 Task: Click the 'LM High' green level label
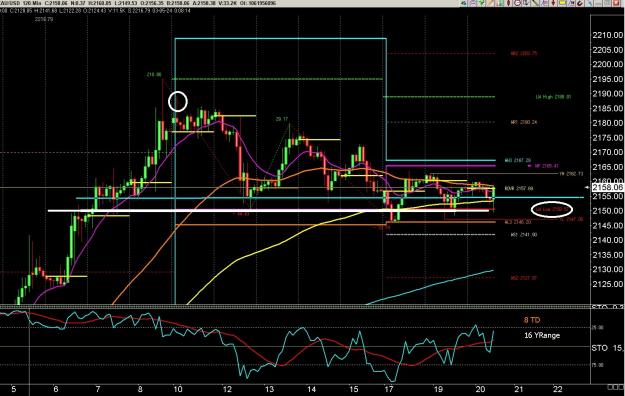(x=553, y=97)
